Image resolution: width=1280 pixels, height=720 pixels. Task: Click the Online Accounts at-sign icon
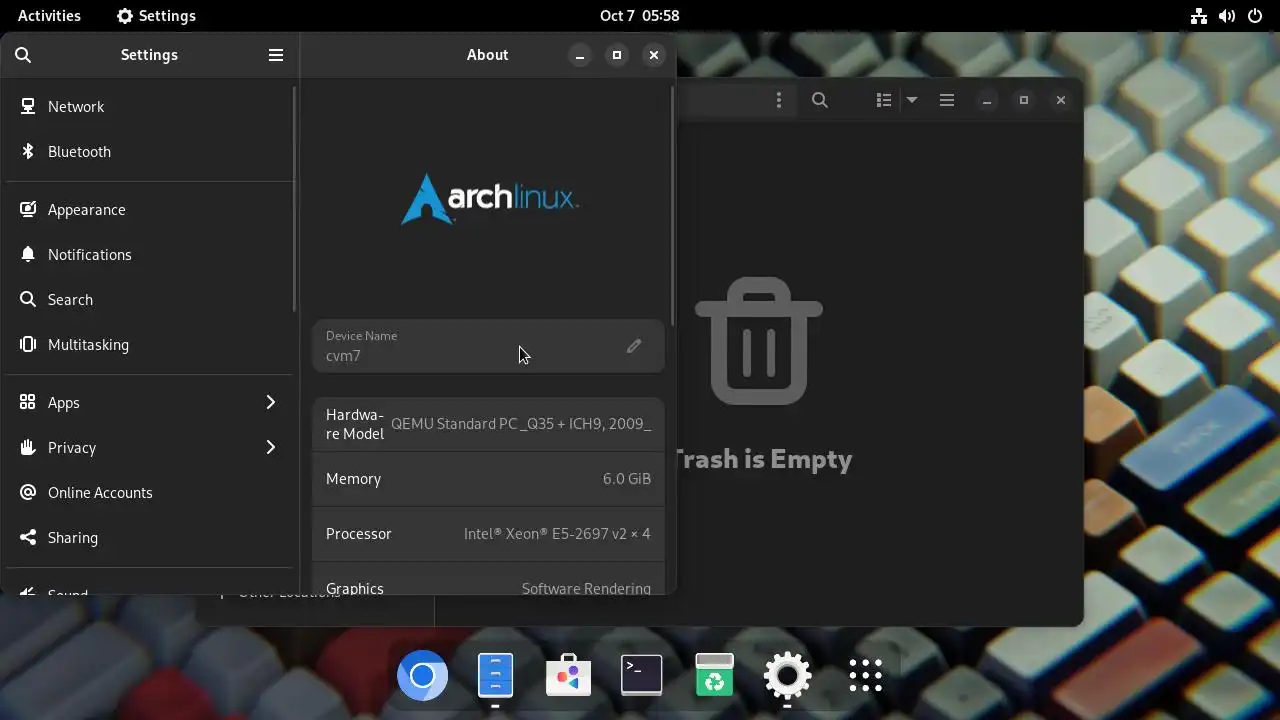click(x=28, y=492)
